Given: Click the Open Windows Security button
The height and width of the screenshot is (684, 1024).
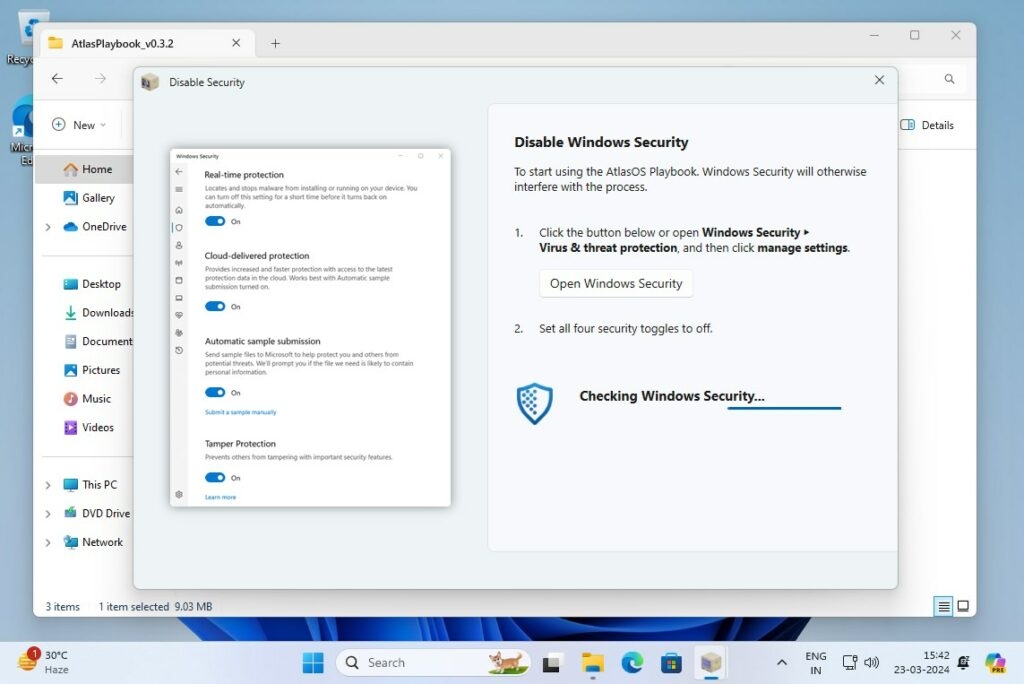Looking at the screenshot, I should [x=616, y=284].
